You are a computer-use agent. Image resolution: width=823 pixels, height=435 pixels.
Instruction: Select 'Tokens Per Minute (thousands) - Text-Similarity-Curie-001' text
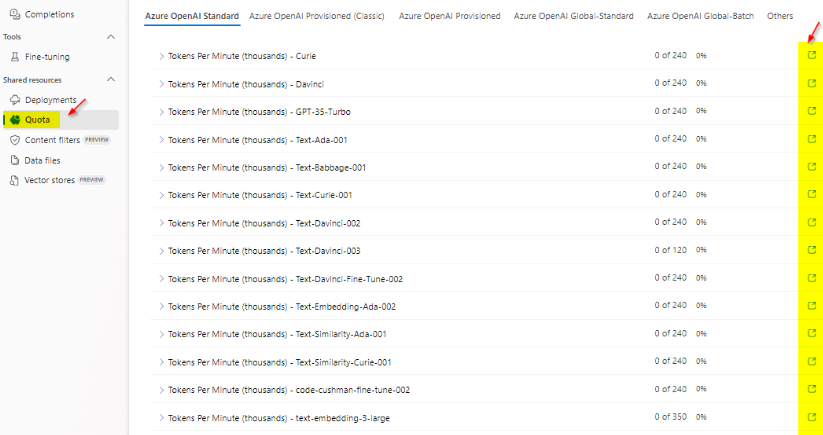tap(279, 362)
